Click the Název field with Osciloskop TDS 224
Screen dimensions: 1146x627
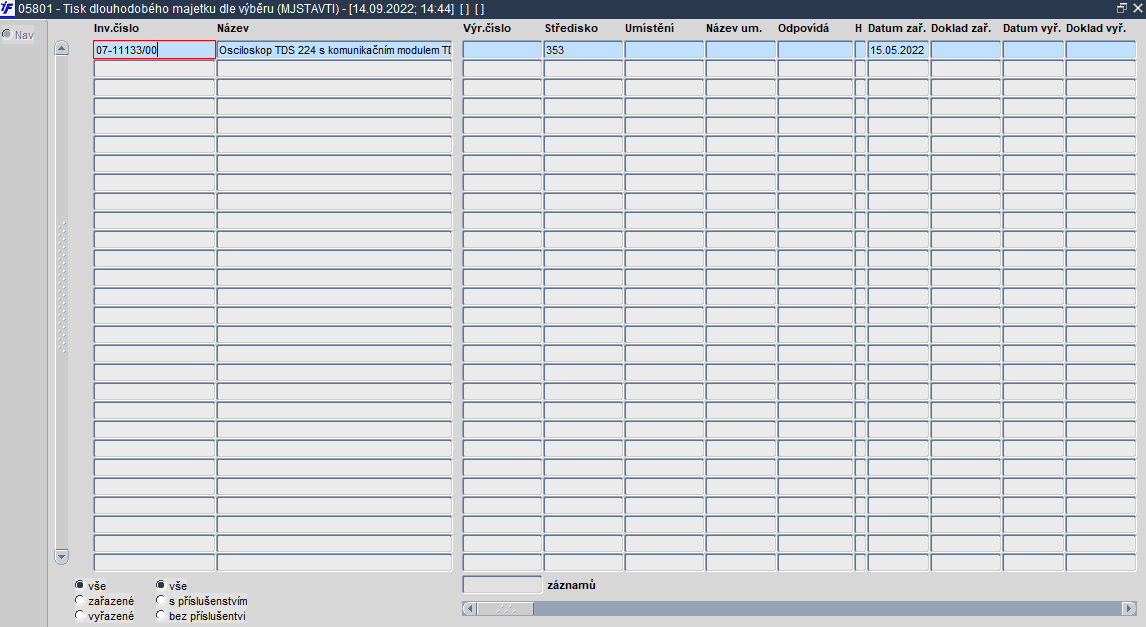[x=335, y=50]
